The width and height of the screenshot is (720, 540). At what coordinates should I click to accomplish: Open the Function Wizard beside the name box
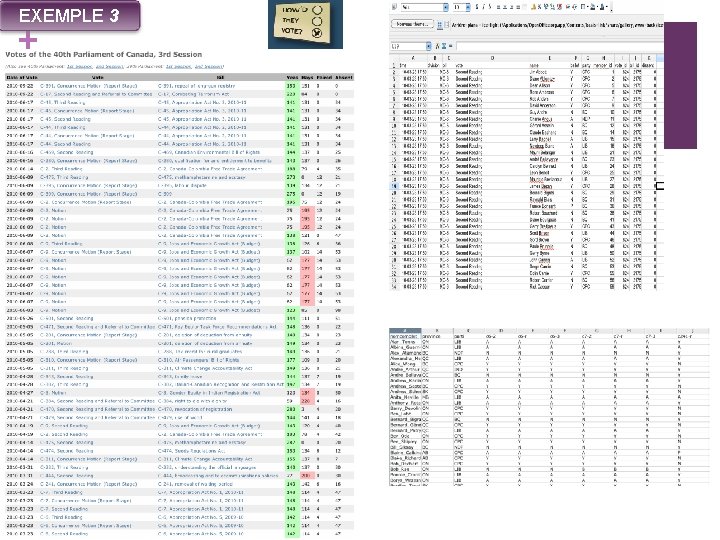pos(437,46)
